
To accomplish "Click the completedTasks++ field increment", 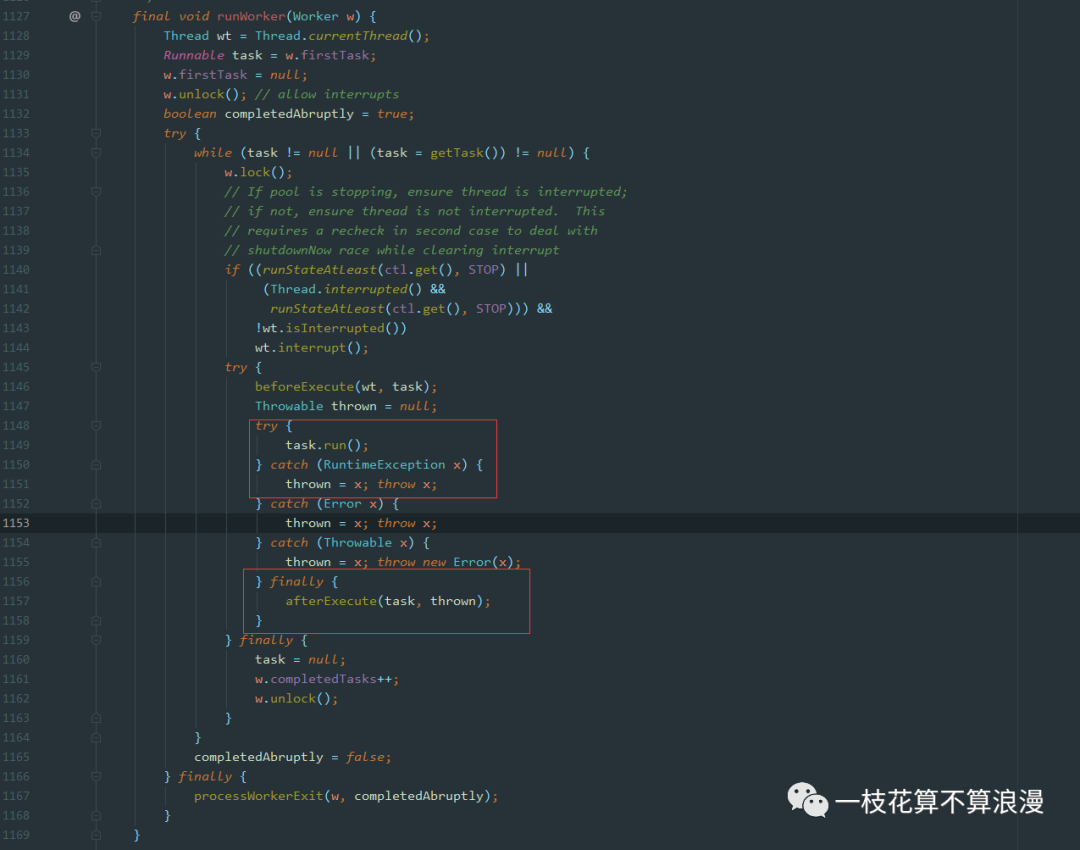I will click(x=331, y=679).
